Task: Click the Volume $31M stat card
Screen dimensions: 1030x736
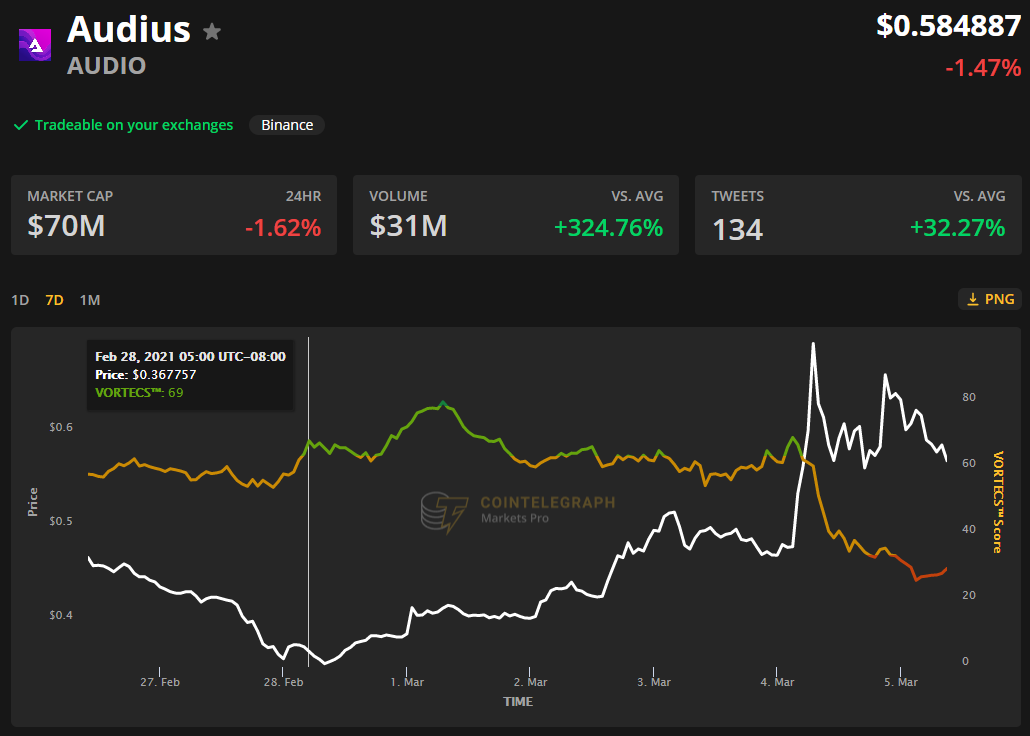Action: click(x=516, y=215)
